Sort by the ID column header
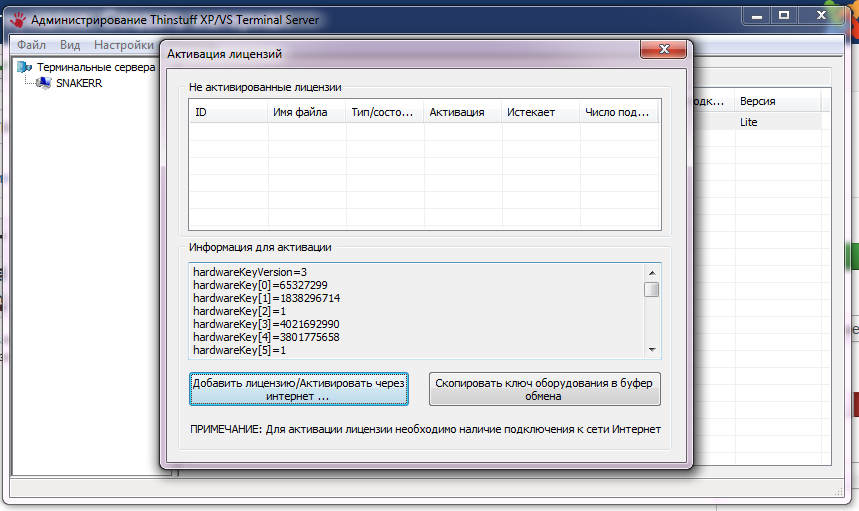Viewport: 859px width, 511px height. click(x=228, y=112)
